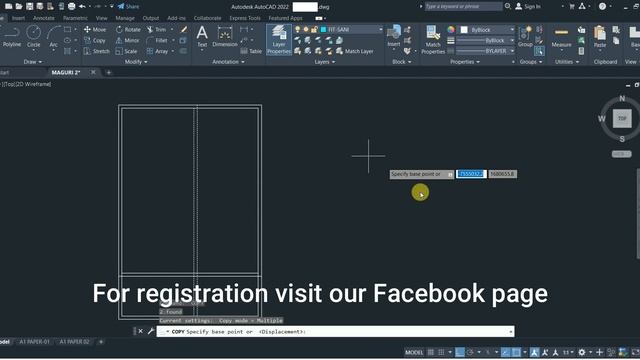This screenshot has height=360, width=640.
Task: Open the ByBlock color dropdown
Action: click(x=512, y=30)
